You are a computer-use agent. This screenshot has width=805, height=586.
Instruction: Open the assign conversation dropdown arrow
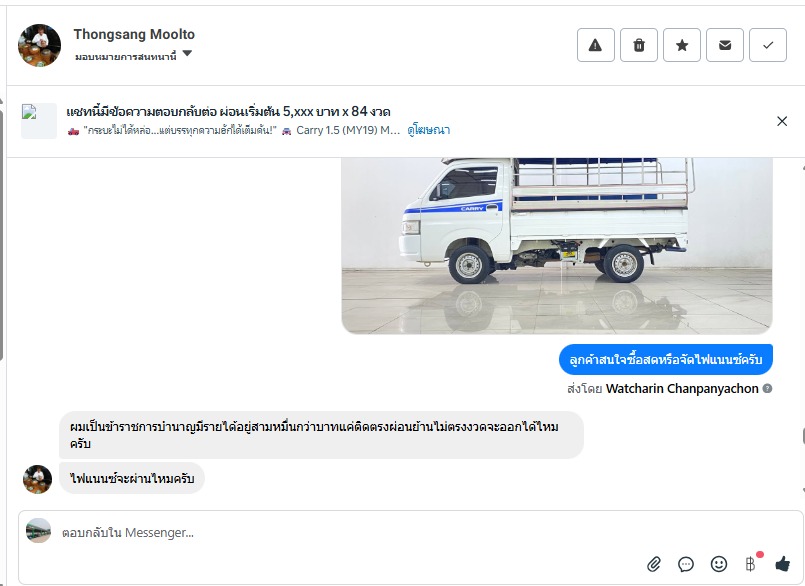187,53
